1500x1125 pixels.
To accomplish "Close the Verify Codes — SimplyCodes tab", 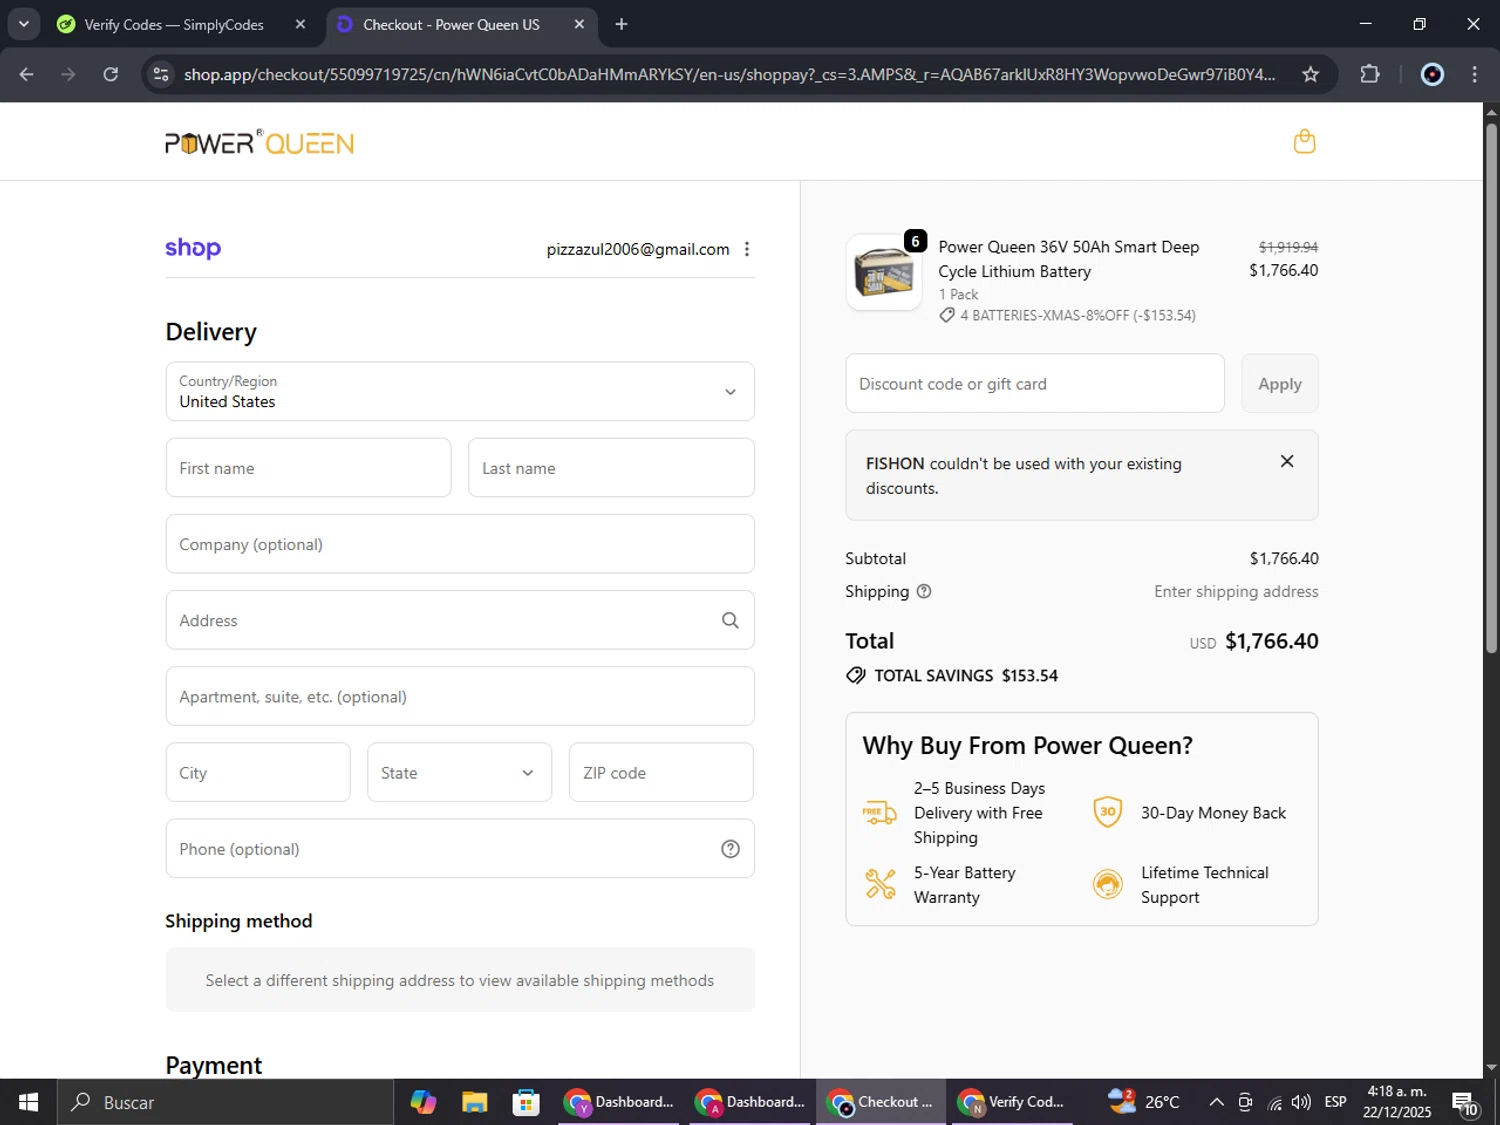I will (300, 24).
